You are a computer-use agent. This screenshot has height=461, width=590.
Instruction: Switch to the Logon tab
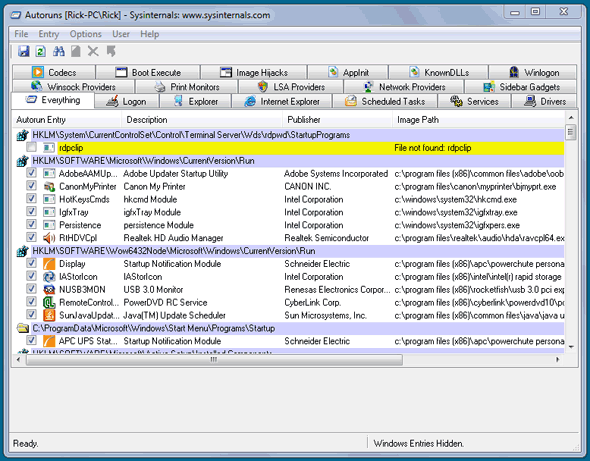point(127,102)
